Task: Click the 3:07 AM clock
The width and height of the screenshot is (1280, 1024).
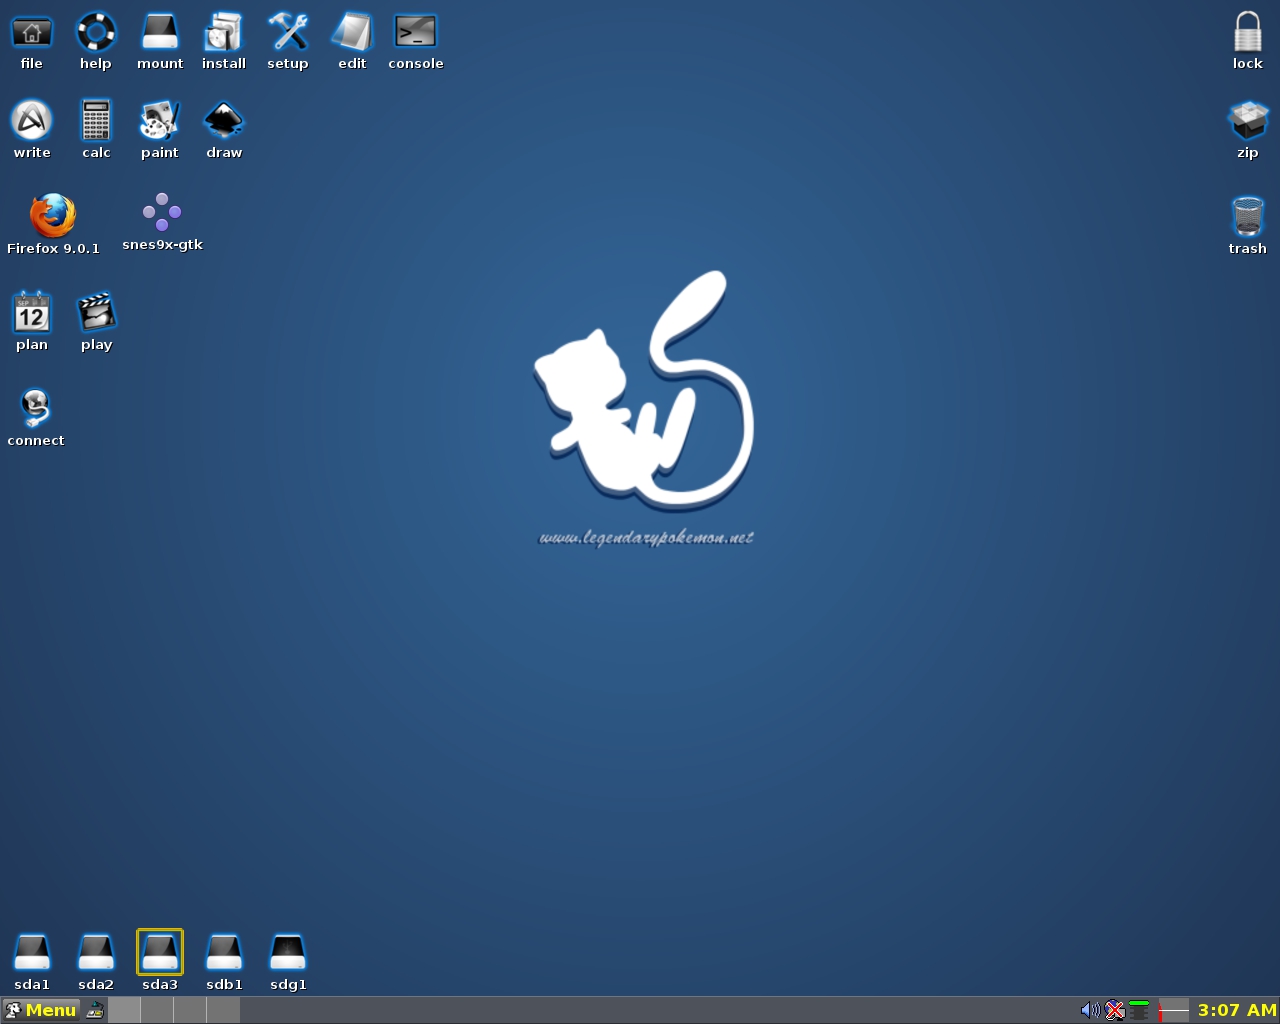Action: [x=1236, y=1010]
